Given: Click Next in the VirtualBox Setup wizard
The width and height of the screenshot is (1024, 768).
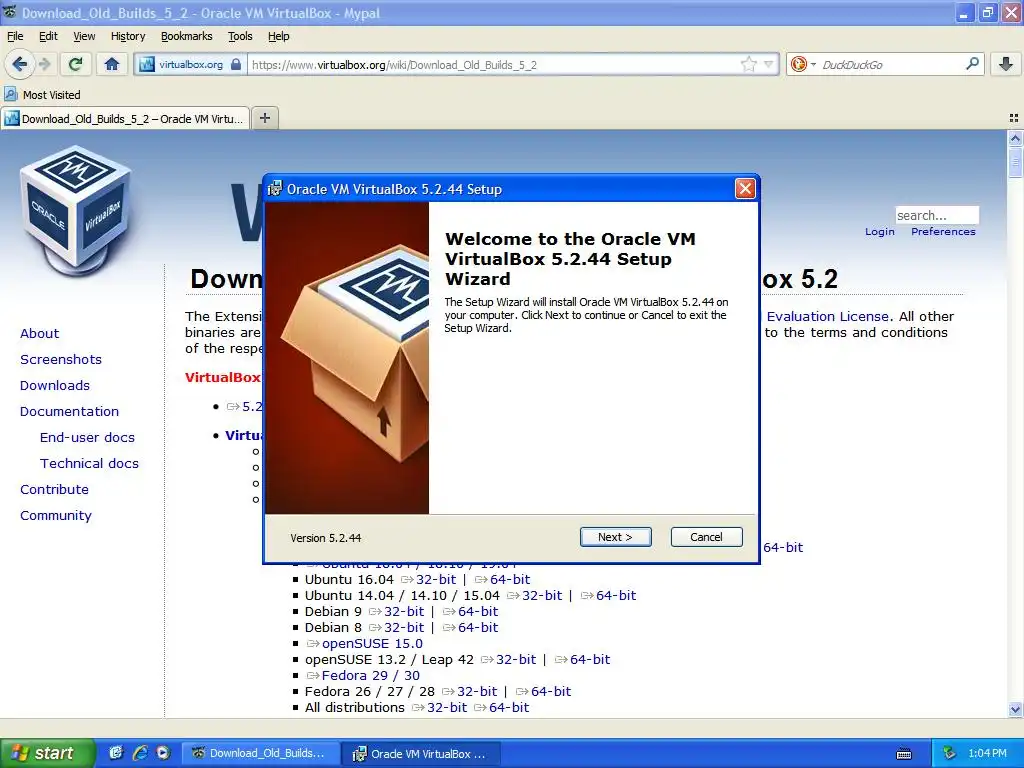Looking at the screenshot, I should pos(615,537).
